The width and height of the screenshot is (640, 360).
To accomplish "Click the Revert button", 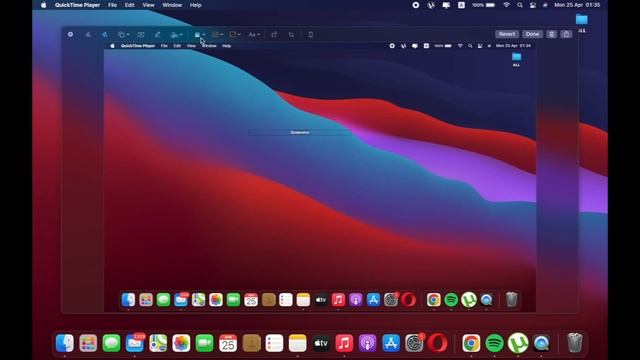I will coord(507,34).
